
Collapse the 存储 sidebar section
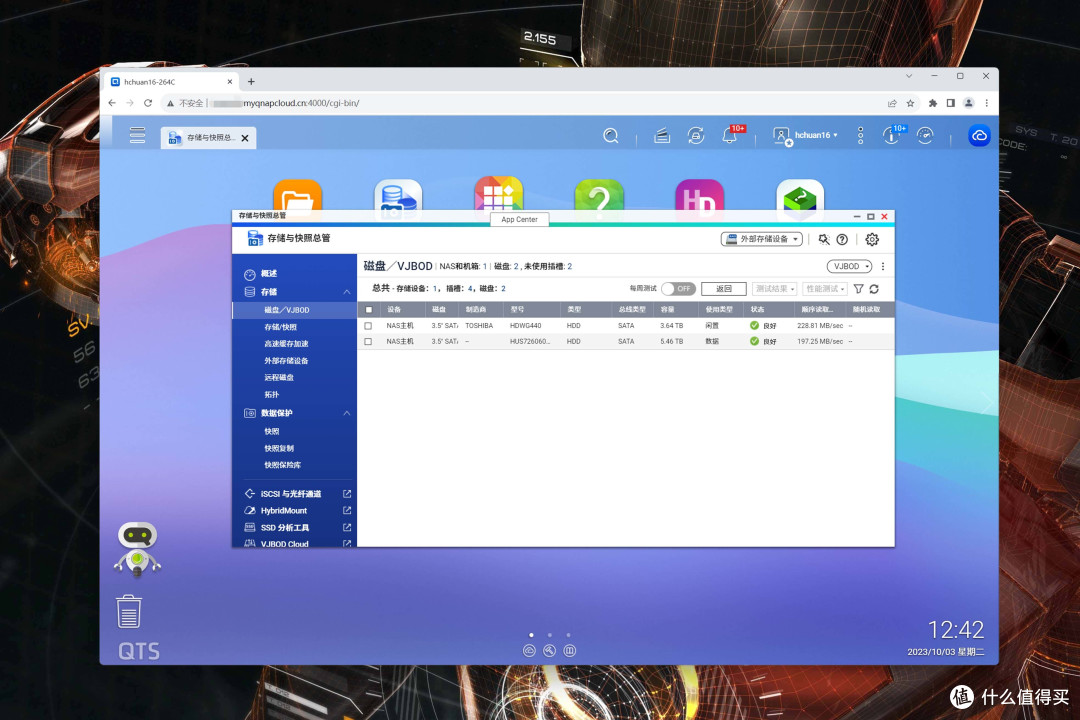tap(346, 292)
